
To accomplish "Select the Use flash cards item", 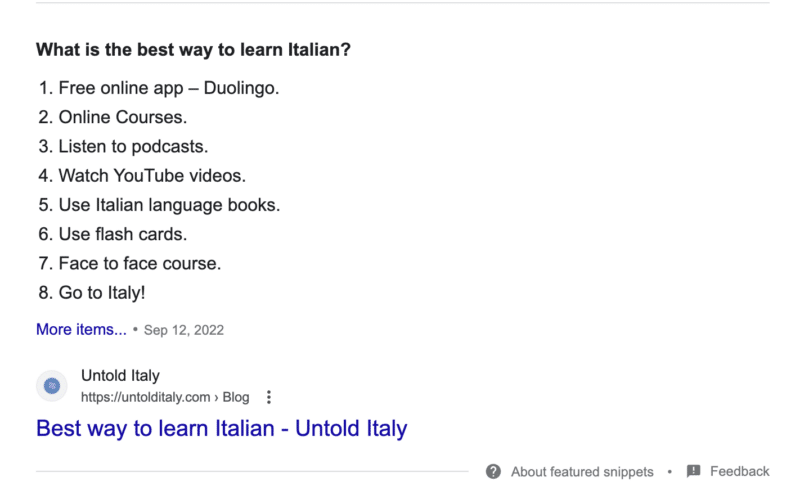I will [x=122, y=235].
